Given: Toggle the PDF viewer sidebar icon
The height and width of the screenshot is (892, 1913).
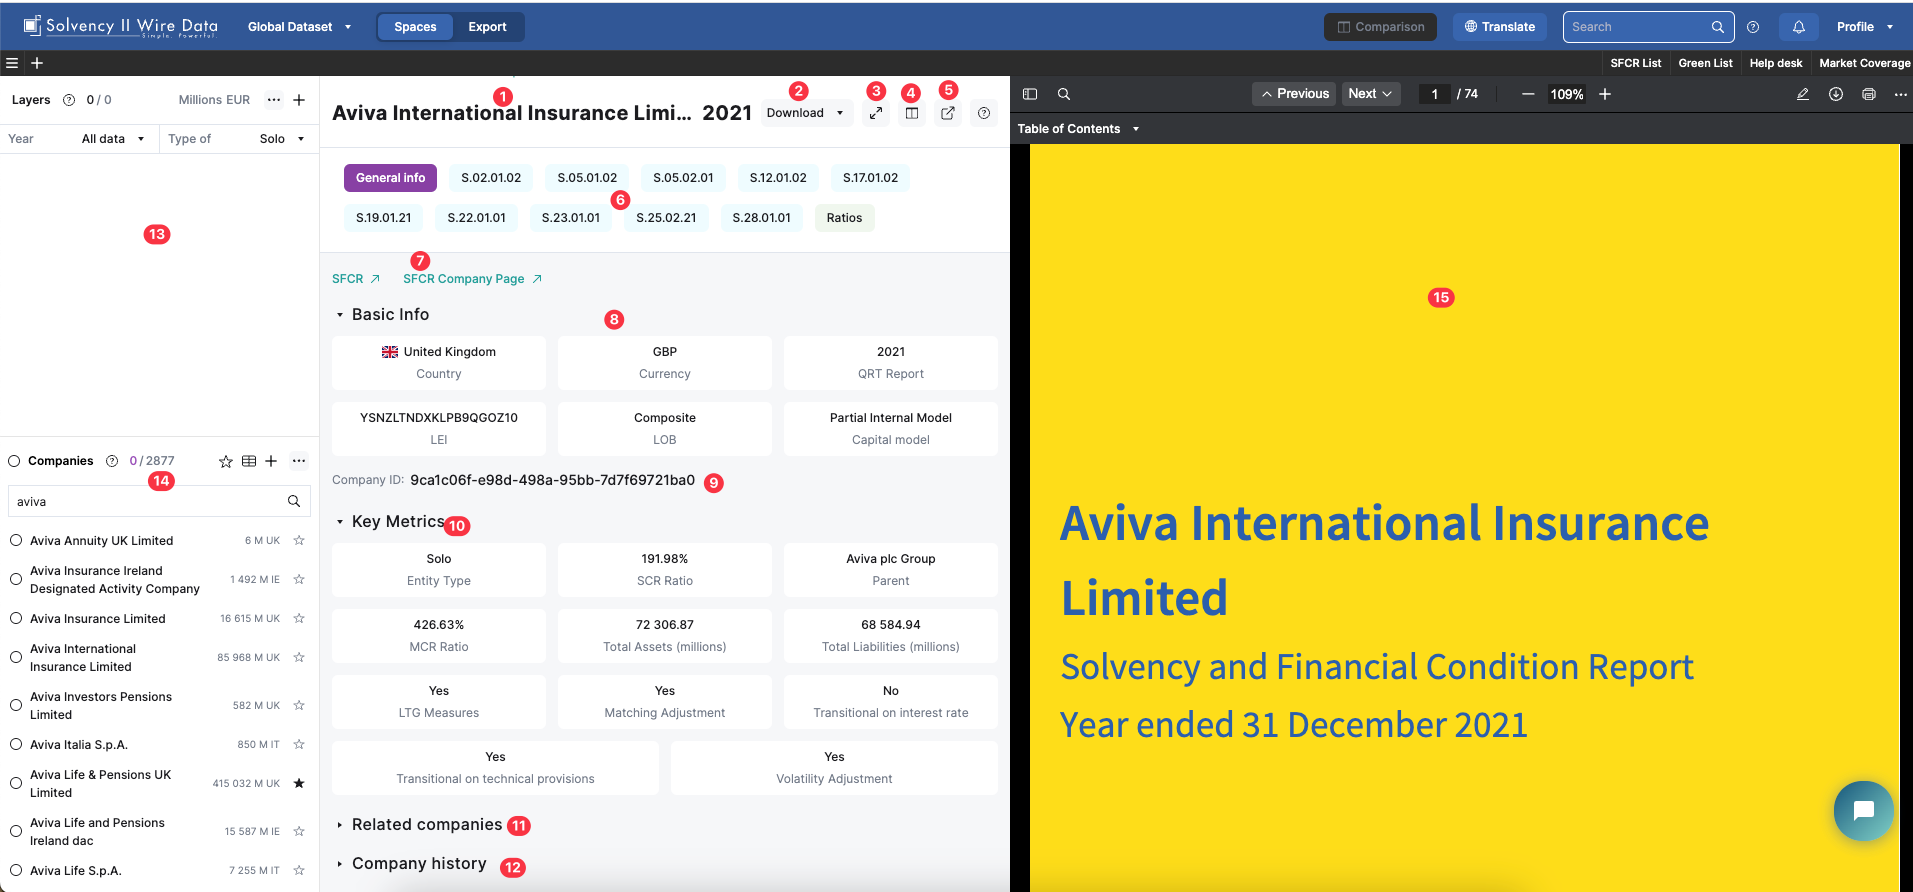Looking at the screenshot, I should point(1030,94).
